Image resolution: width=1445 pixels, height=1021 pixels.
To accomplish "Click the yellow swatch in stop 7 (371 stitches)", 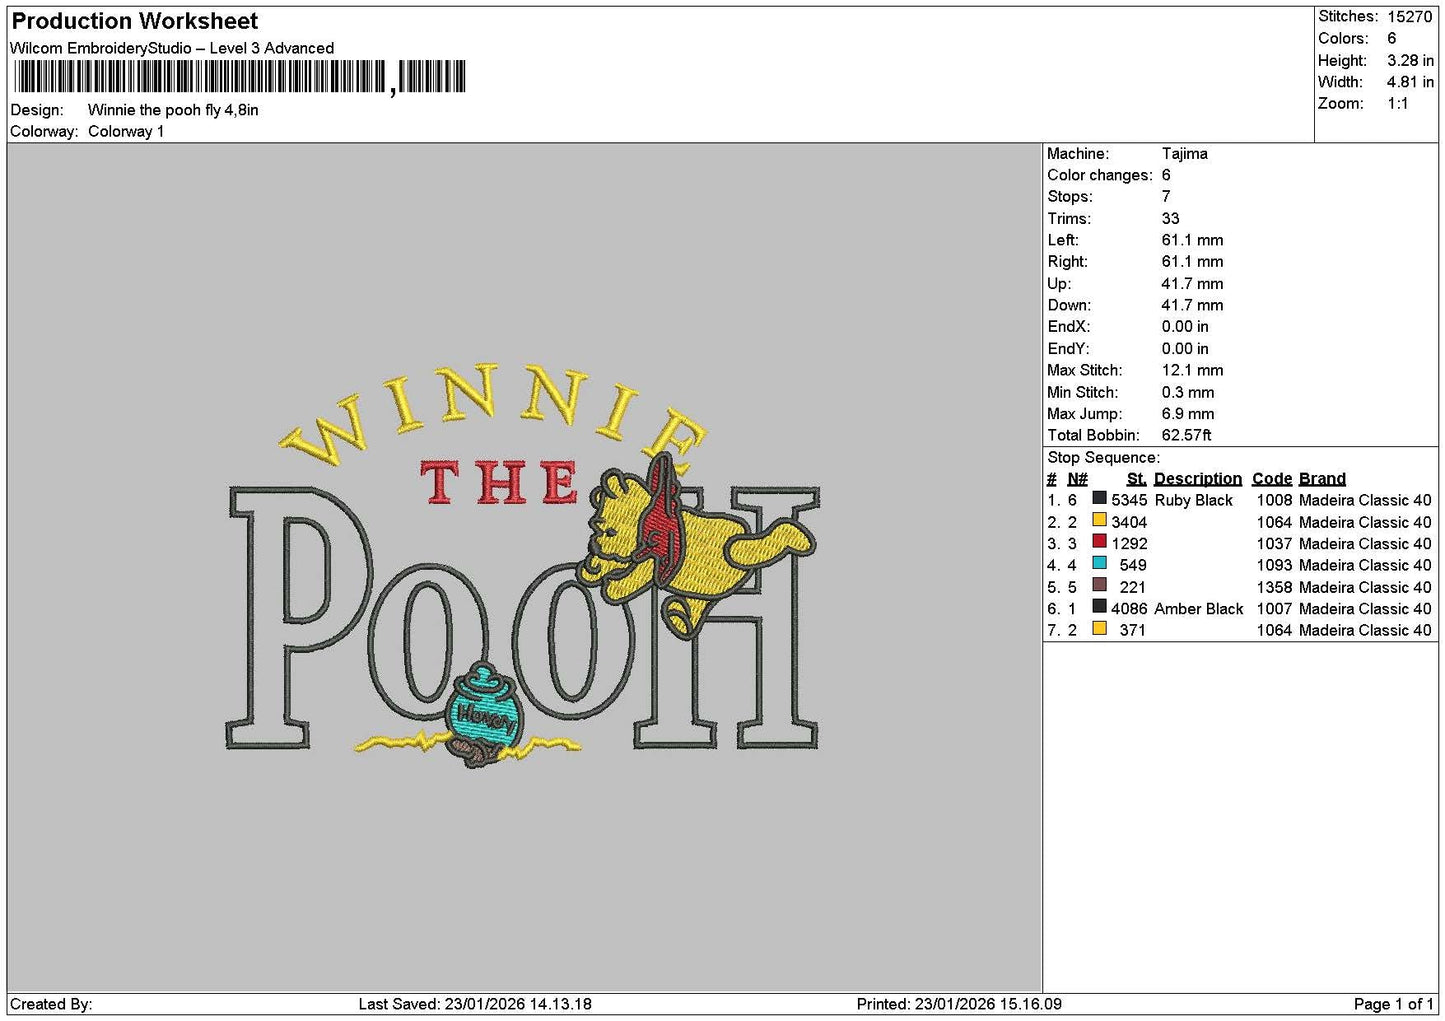I will coord(1099,629).
